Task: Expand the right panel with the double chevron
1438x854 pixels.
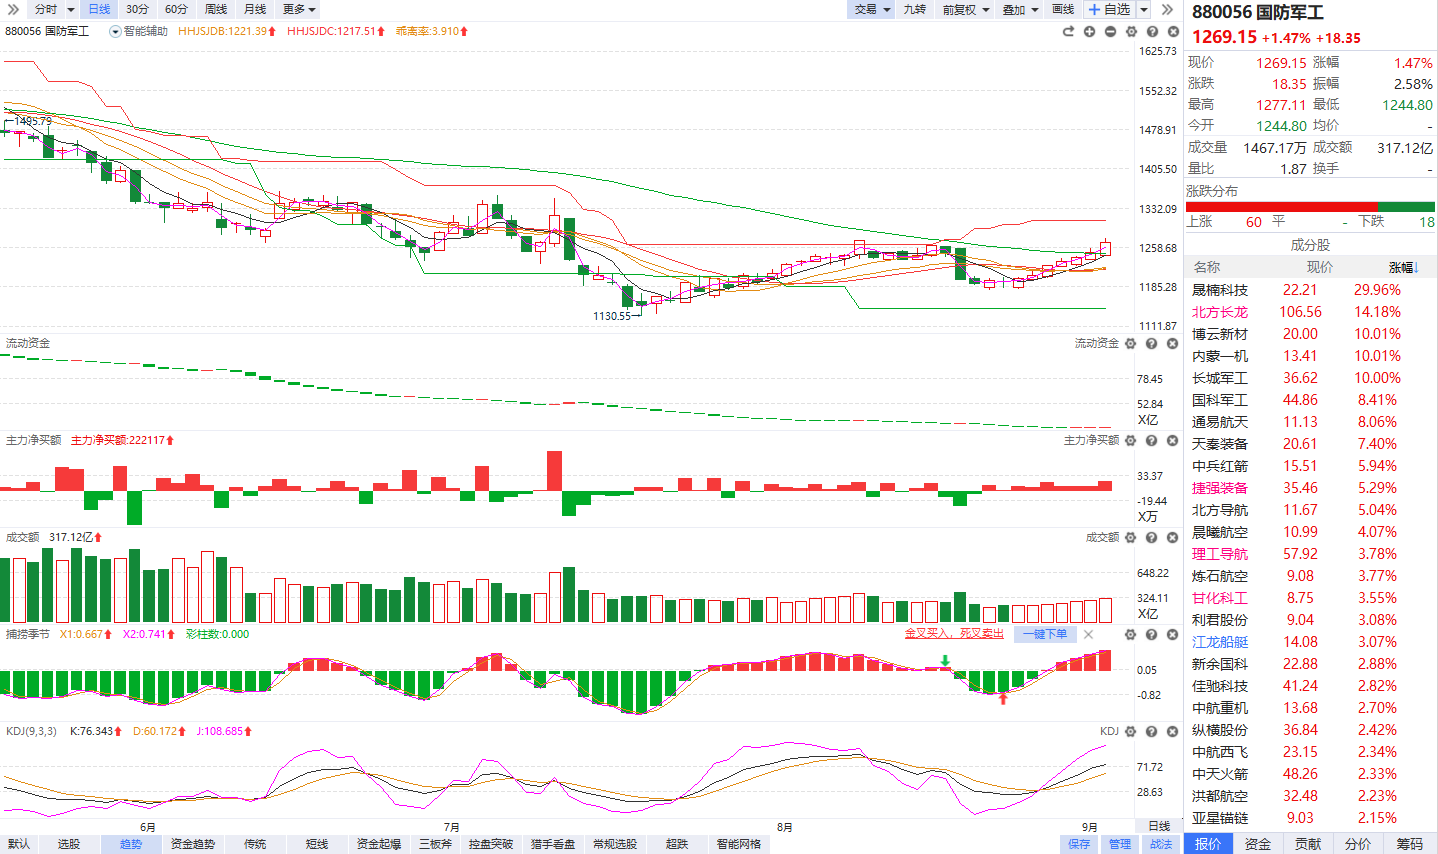Action: [1166, 9]
